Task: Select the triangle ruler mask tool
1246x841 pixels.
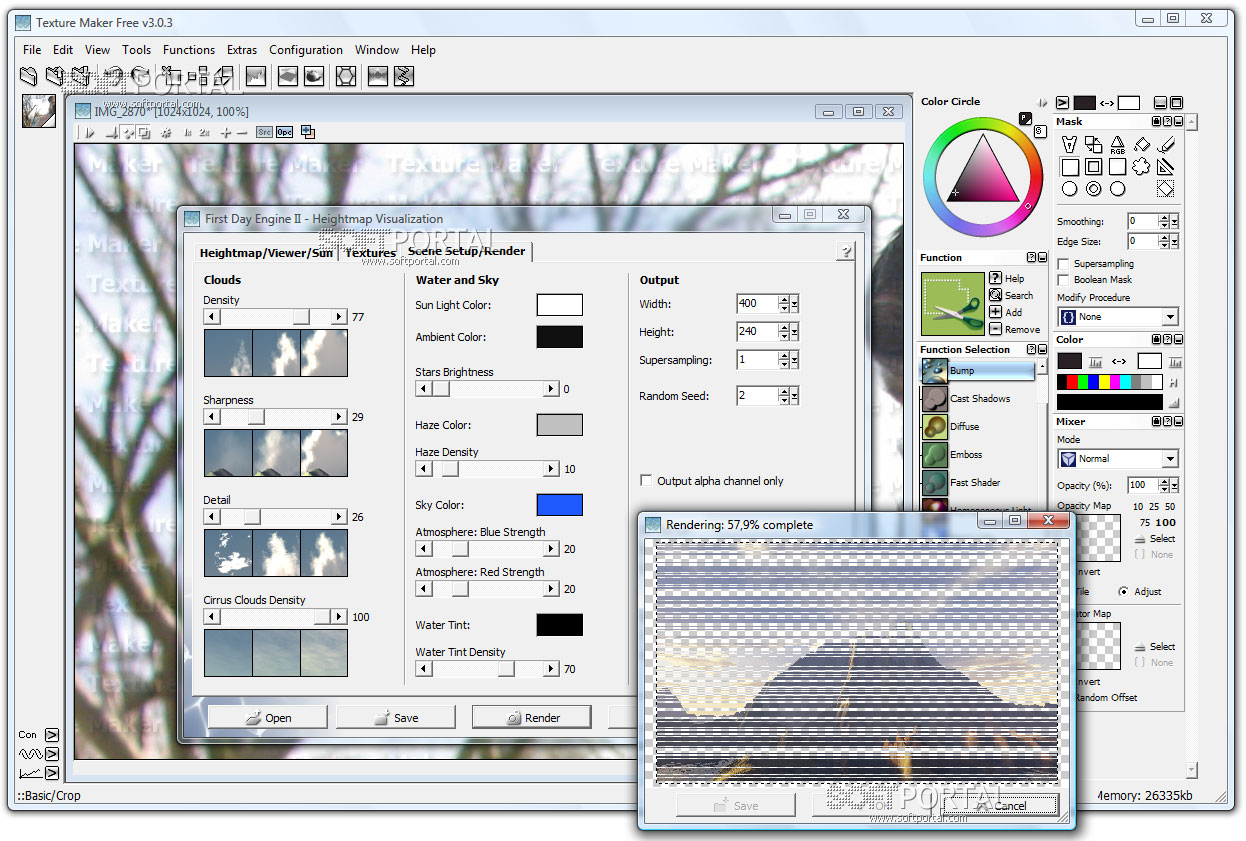Action: click(1166, 168)
